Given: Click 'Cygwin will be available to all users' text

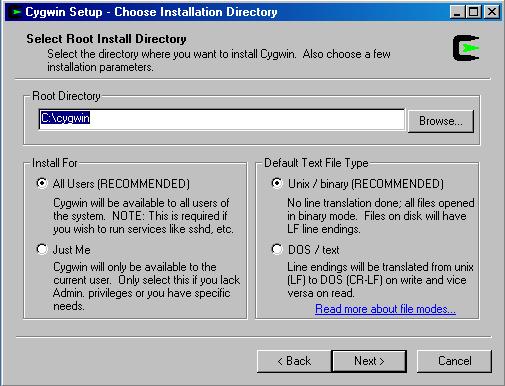Looking at the screenshot, I should 143,216.
